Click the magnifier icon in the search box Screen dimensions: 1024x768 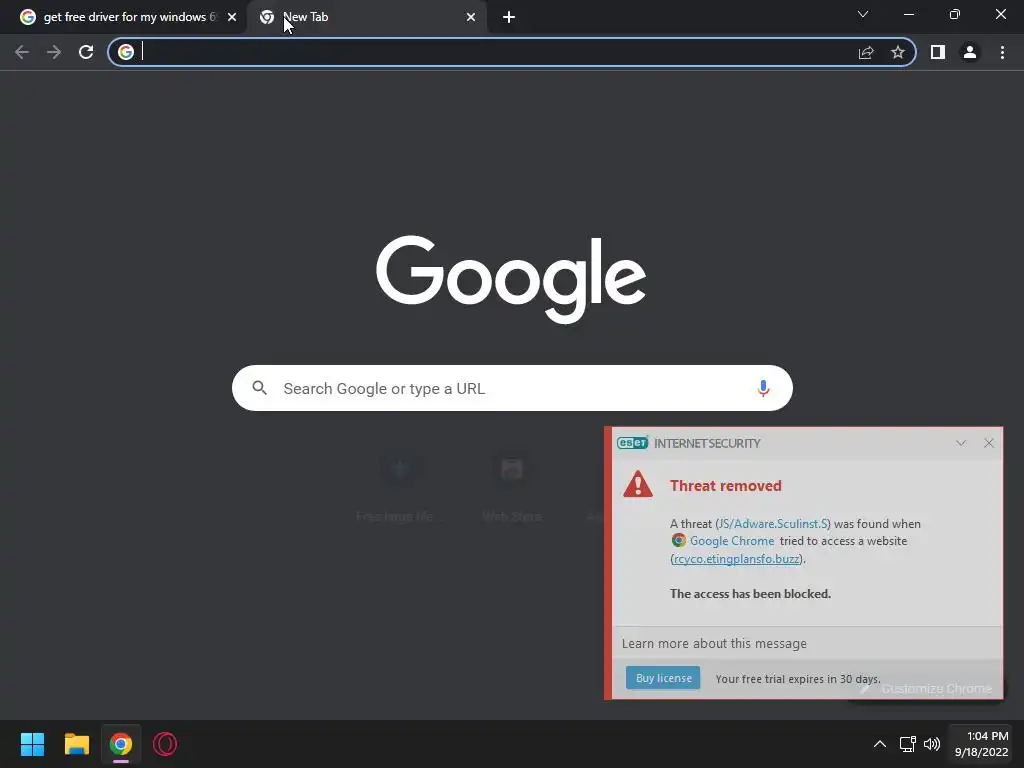pos(259,389)
